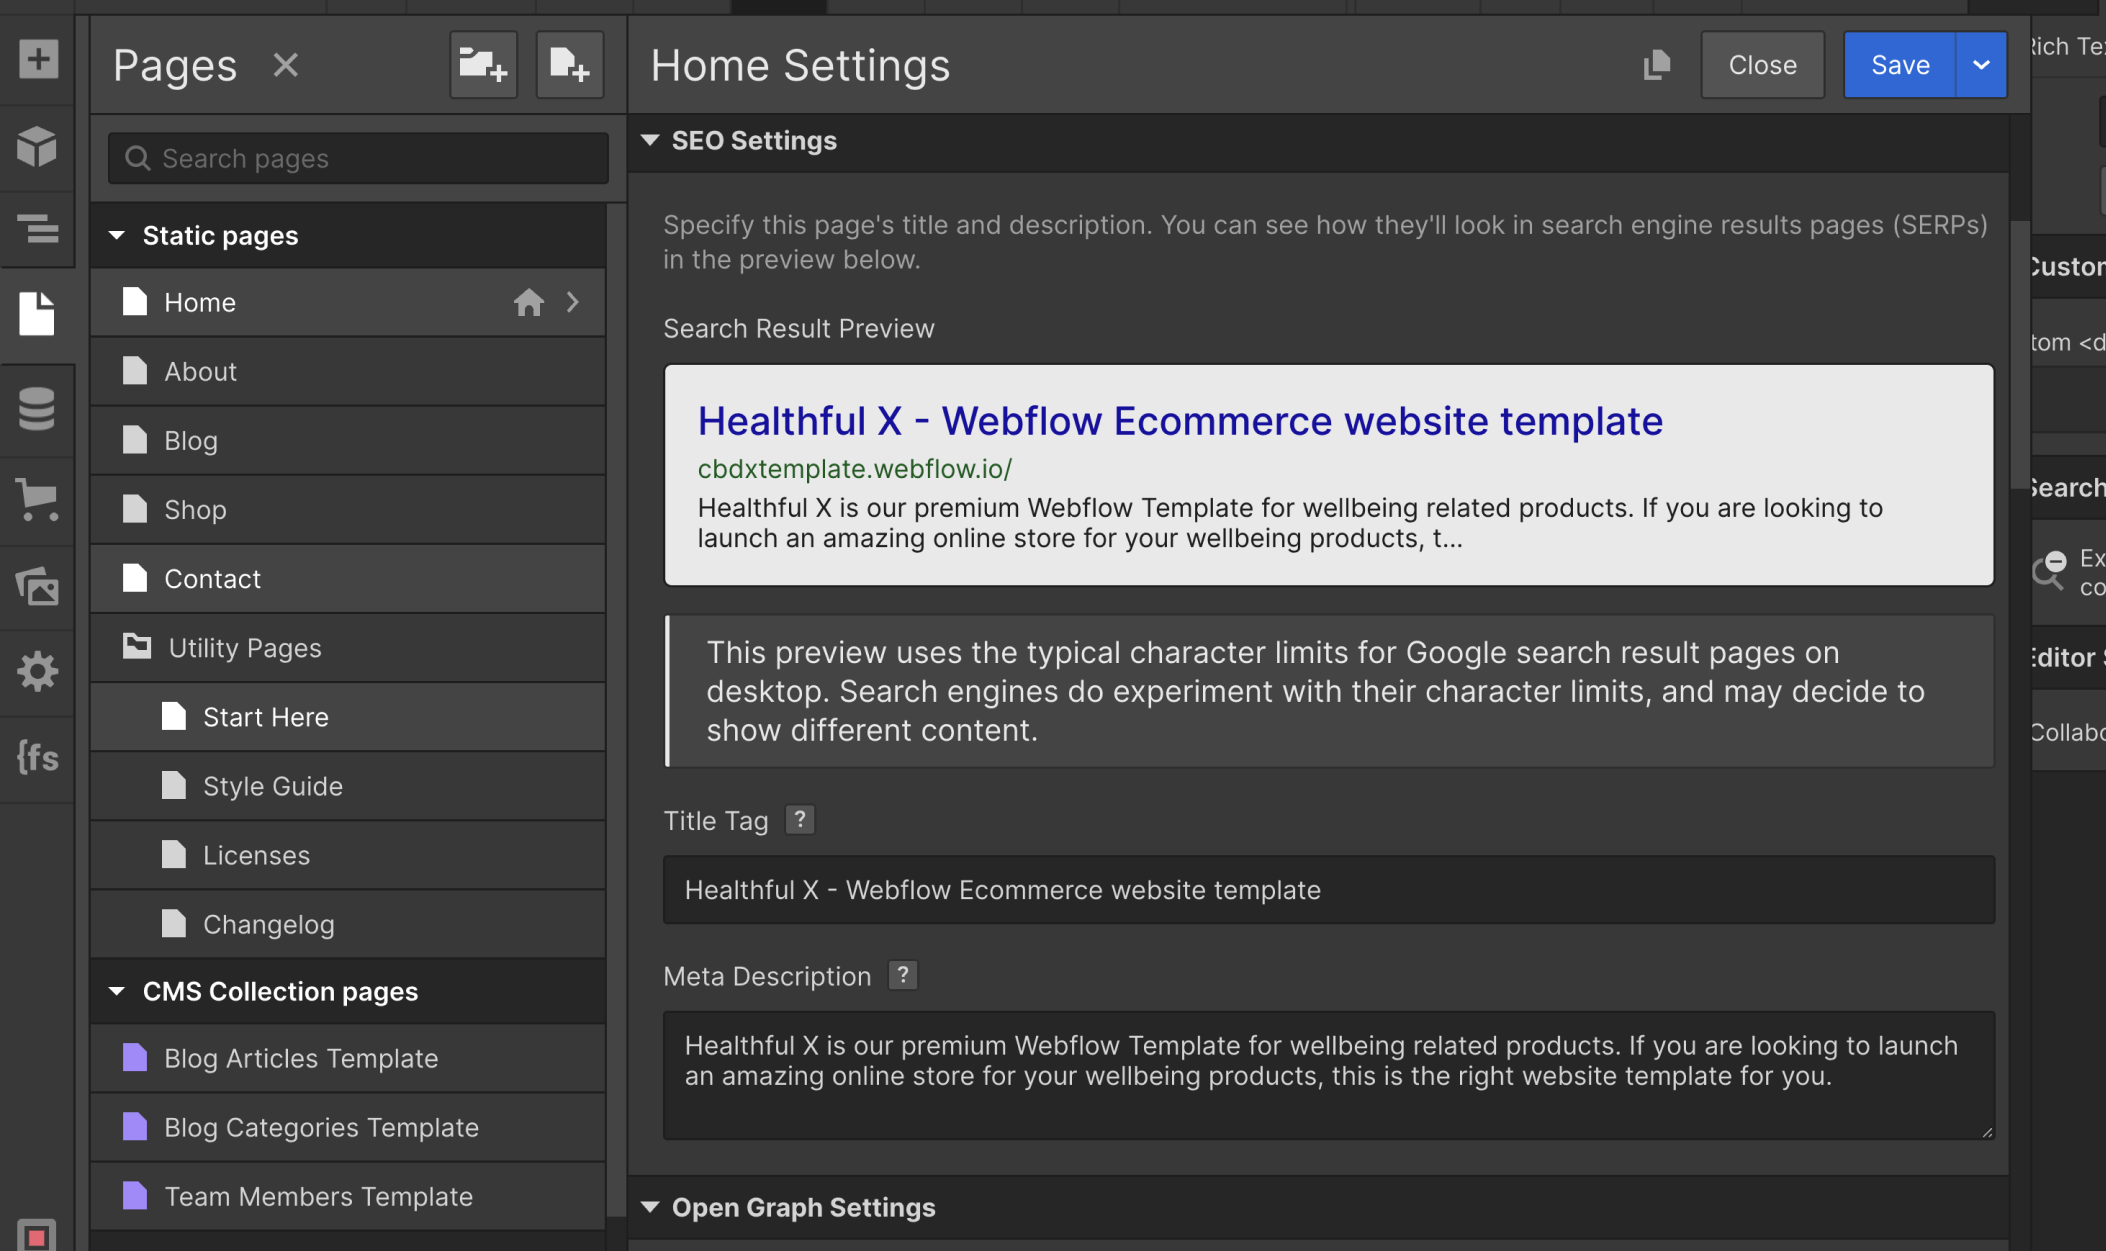Open the Assets images icon
The image size is (2106, 1251).
tap(37, 585)
